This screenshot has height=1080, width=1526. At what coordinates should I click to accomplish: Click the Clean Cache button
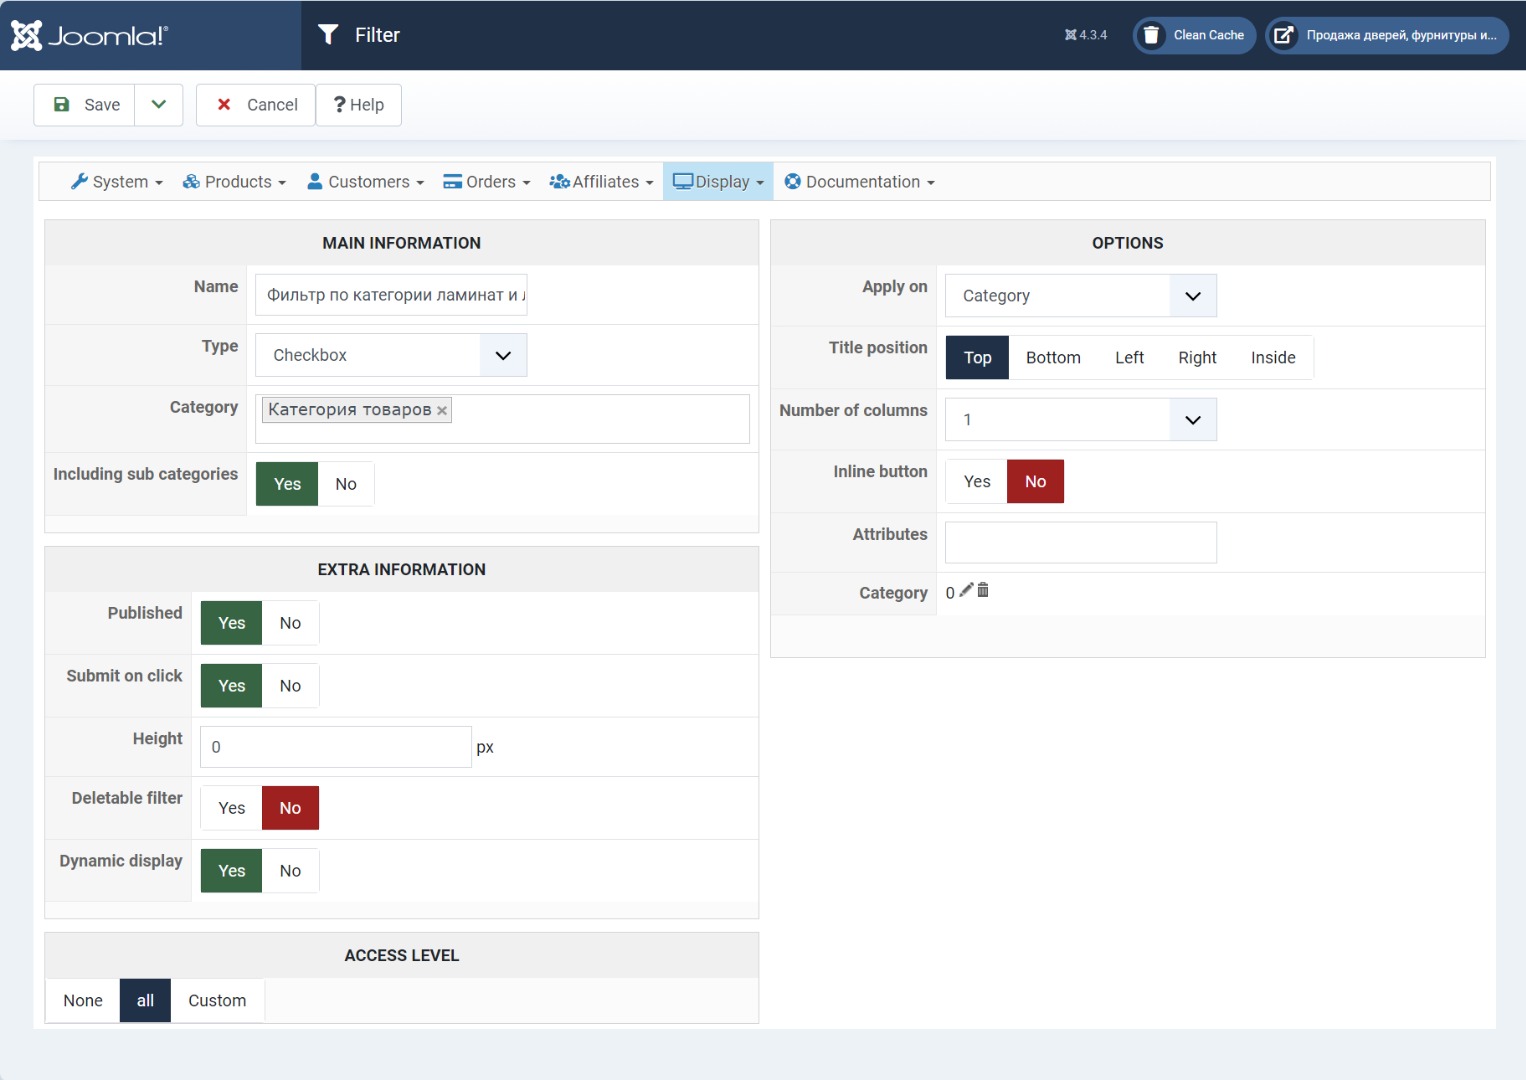coord(1194,36)
